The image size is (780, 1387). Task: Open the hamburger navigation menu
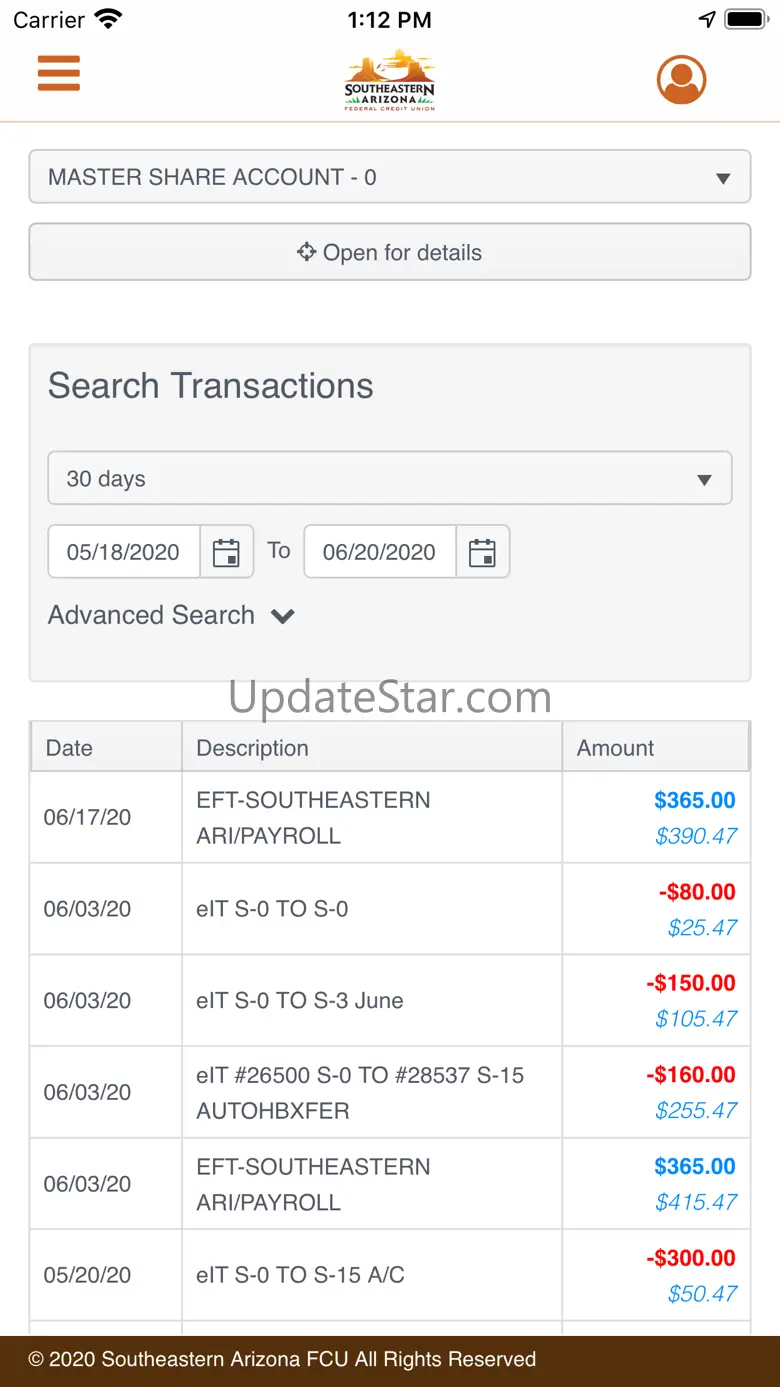59,73
